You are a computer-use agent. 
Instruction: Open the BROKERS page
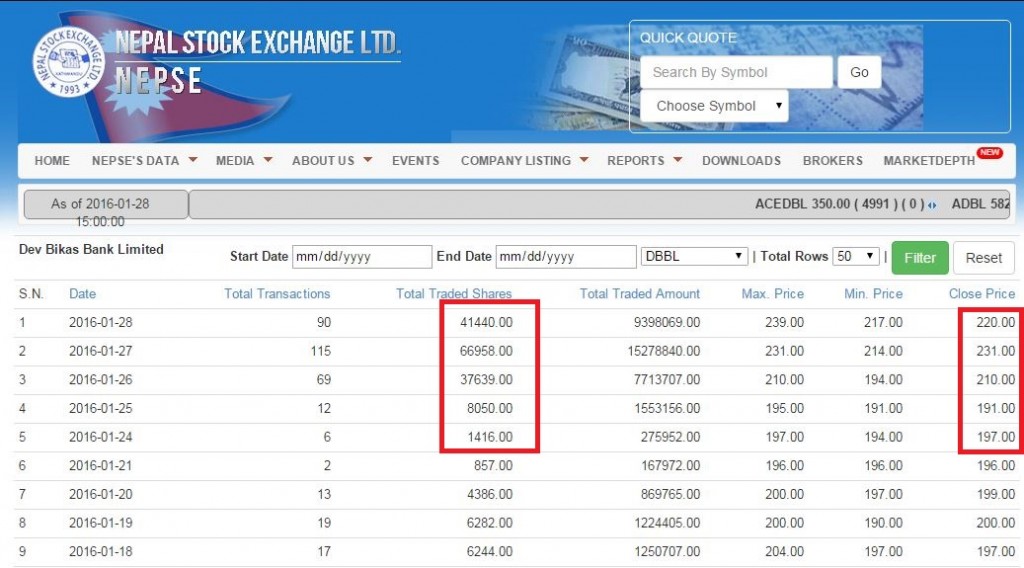832,160
